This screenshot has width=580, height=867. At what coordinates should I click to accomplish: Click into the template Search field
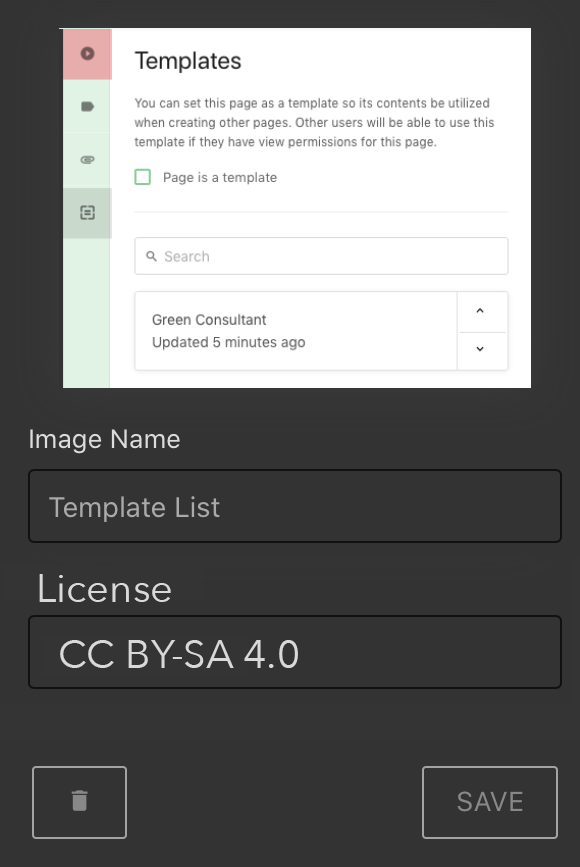pos(320,256)
